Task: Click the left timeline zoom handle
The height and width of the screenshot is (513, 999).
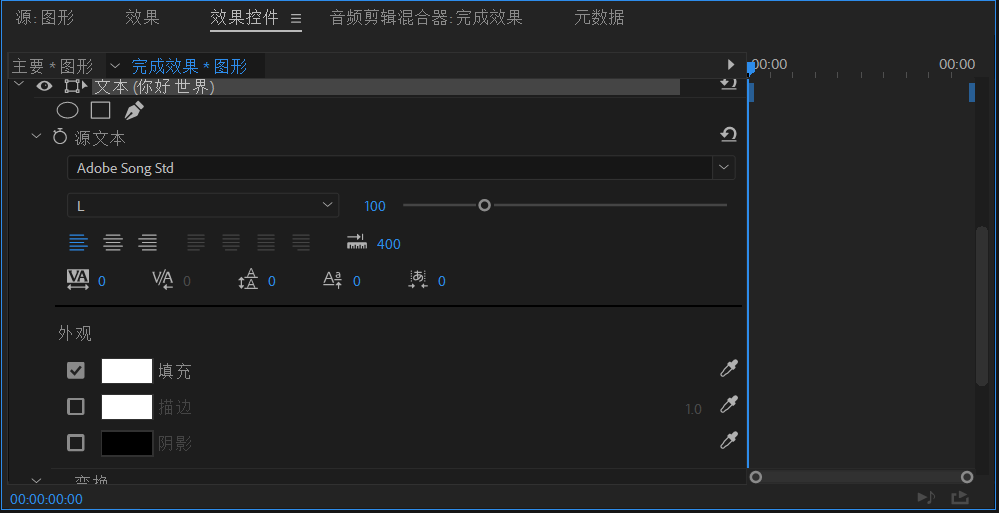Action: pyautogui.click(x=756, y=477)
